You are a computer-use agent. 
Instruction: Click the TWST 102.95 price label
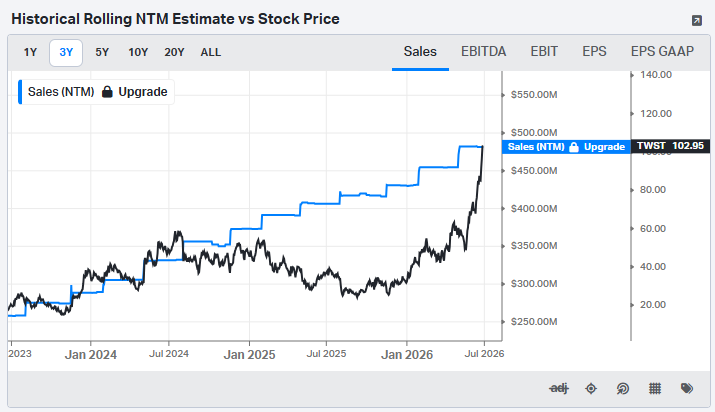tap(670, 146)
